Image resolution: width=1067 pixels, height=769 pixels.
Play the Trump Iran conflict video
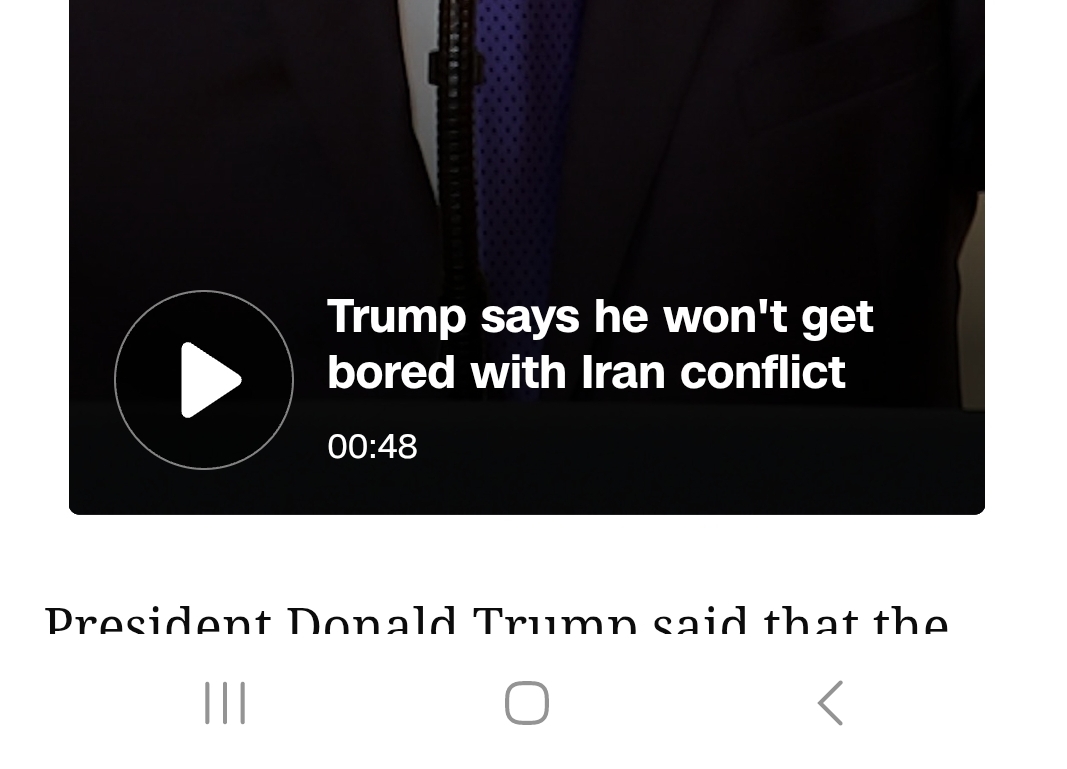pos(204,380)
